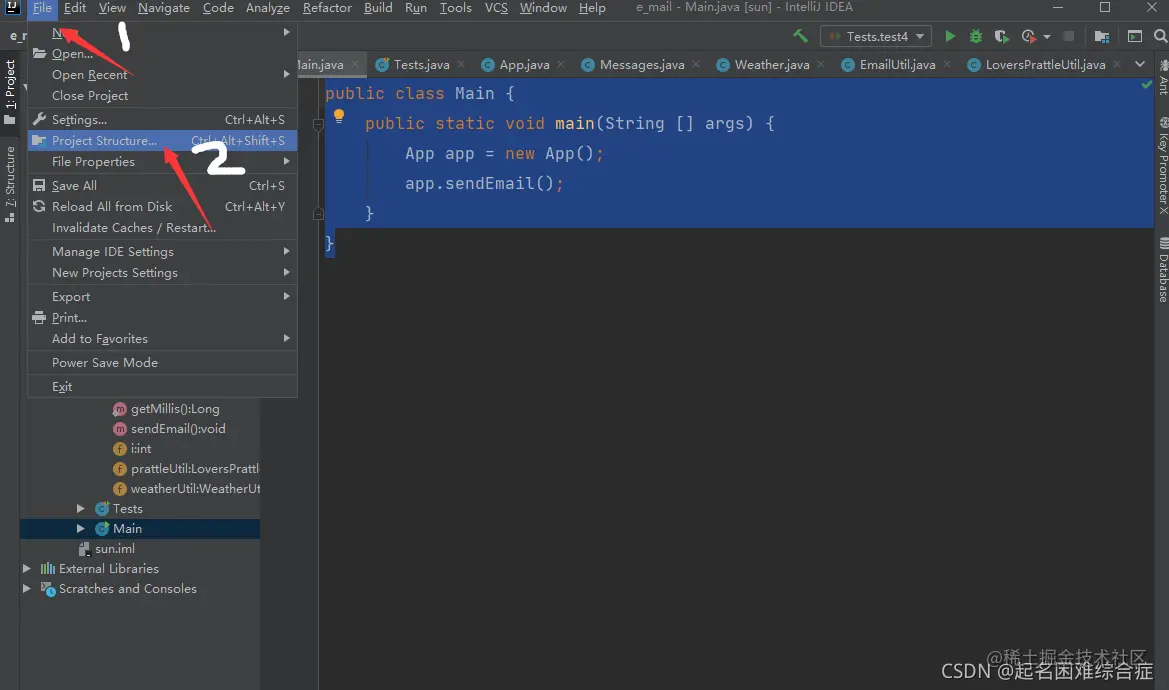The image size is (1169, 690).
Task: Click app.sendEmail(); line in the editor
Action: [x=485, y=183]
